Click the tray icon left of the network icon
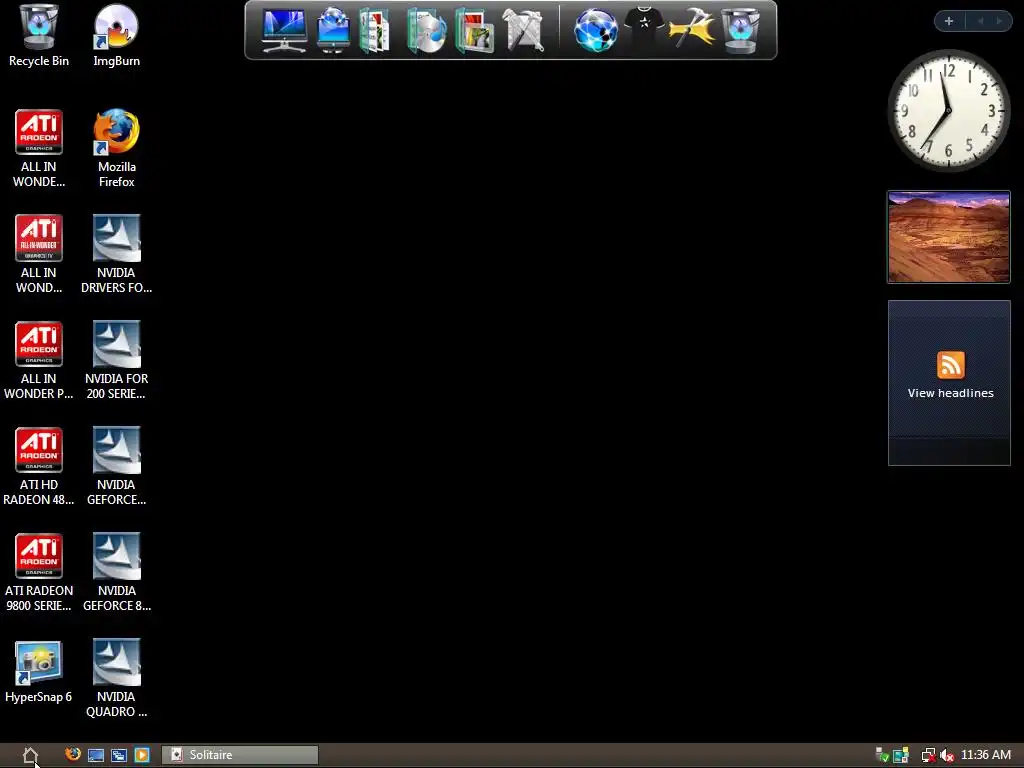The height and width of the screenshot is (768, 1024). coord(901,756)
